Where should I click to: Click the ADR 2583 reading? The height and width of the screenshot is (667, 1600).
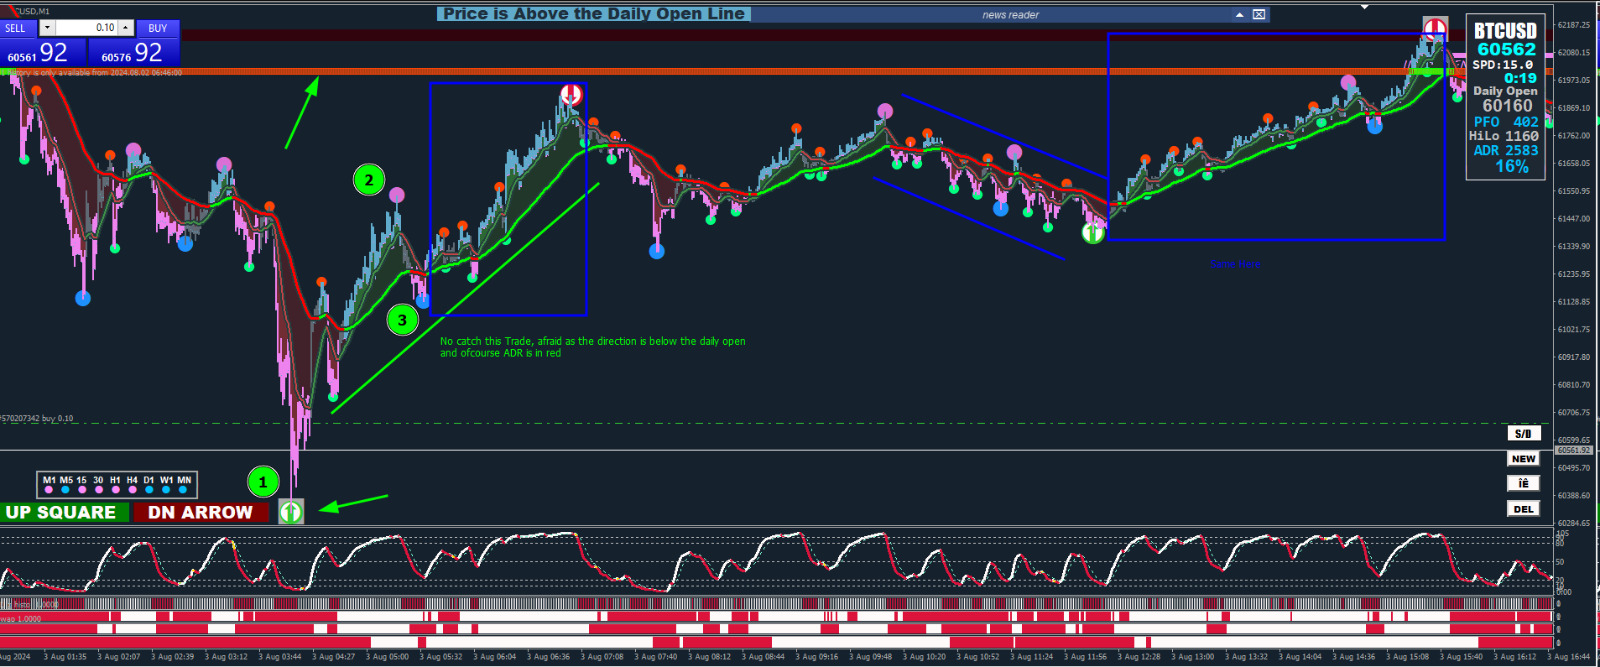1506,151
